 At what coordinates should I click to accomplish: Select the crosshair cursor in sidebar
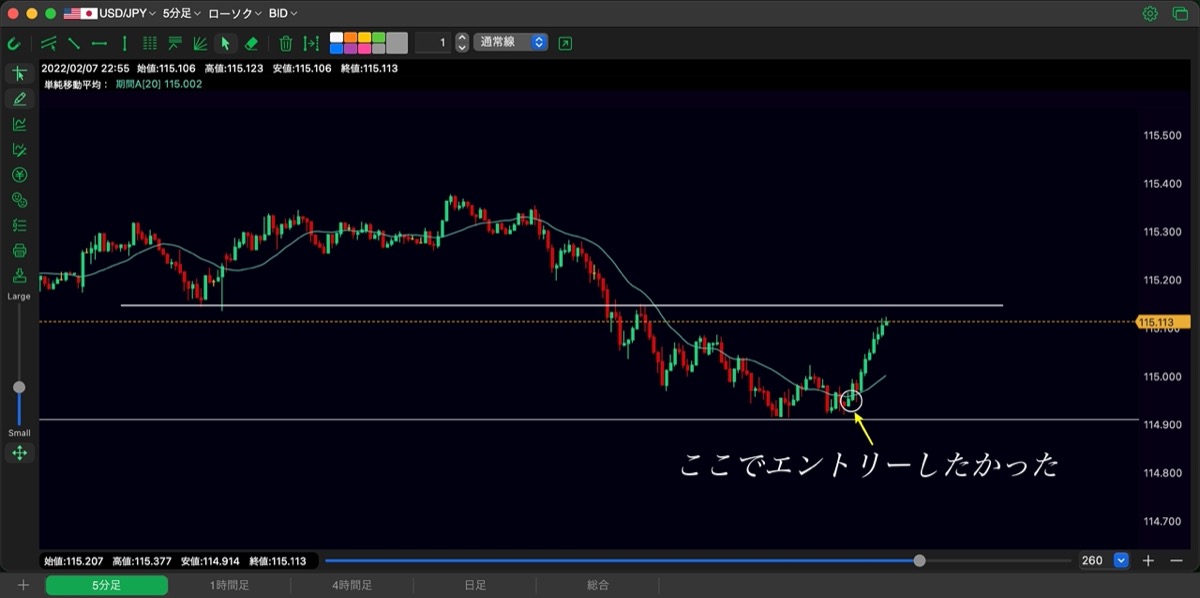[x=19, y=74]
